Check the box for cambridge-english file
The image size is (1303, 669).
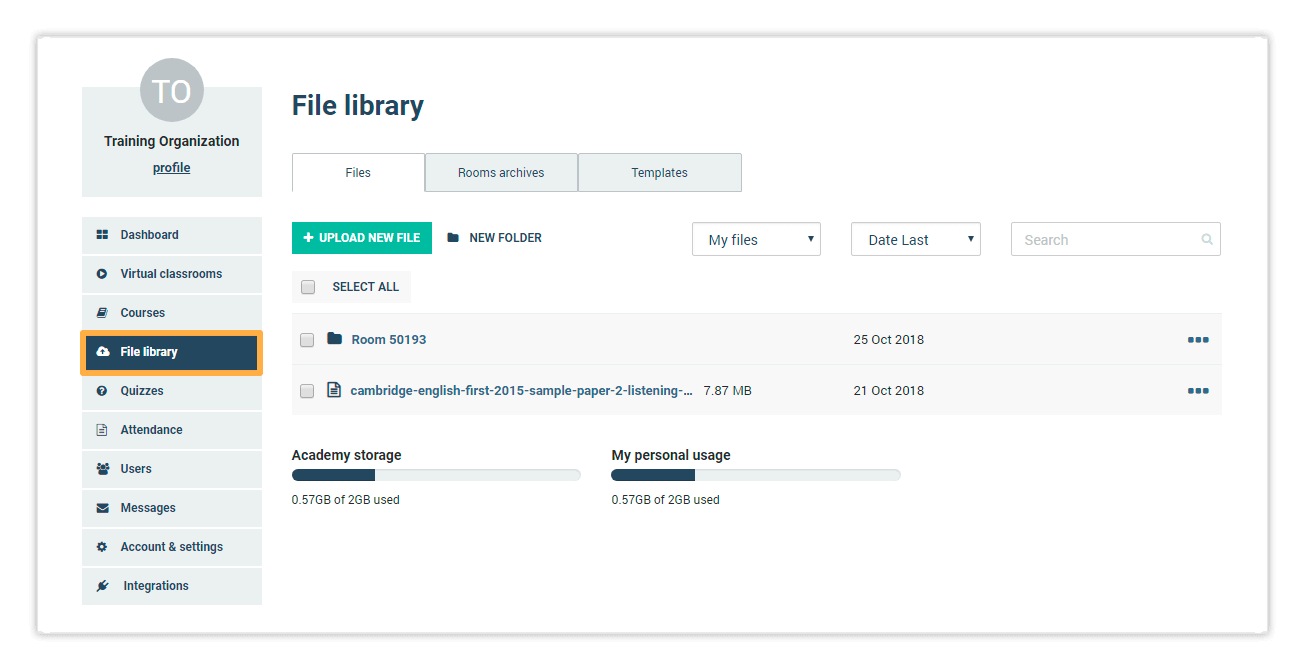click(x=307, y=391)
